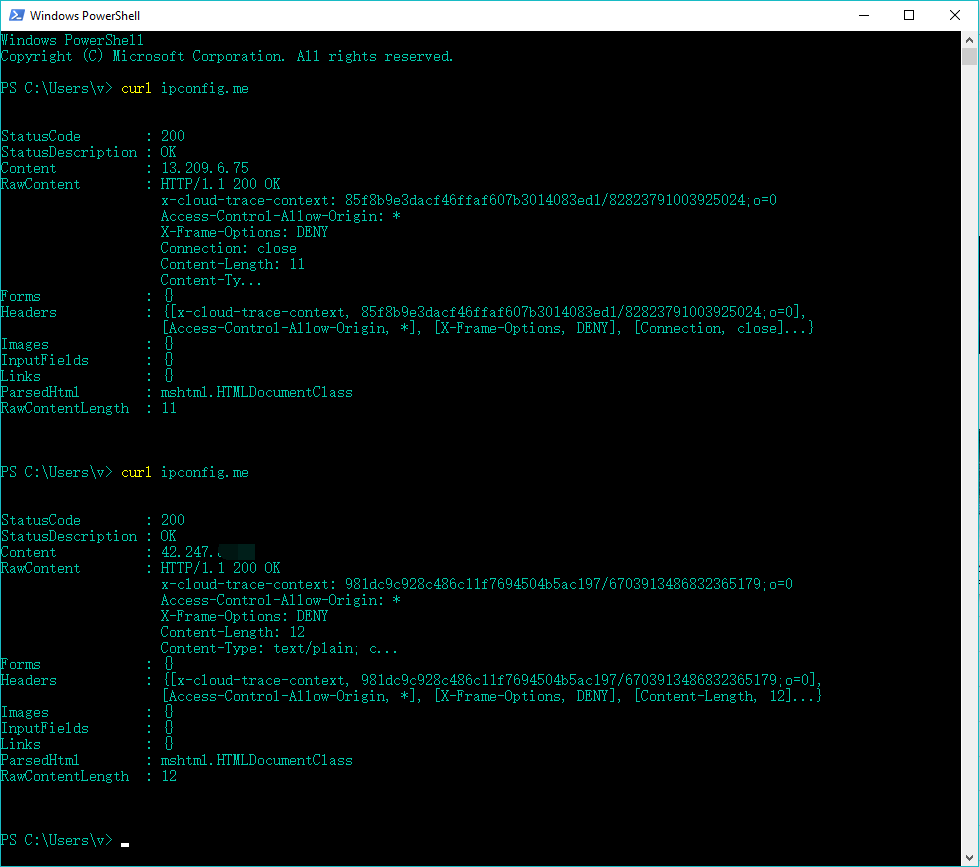The height and width of the screenshot is (867, 980).
Task: Click the 'Content-Length: 12' header line
Action: [232, 632]
